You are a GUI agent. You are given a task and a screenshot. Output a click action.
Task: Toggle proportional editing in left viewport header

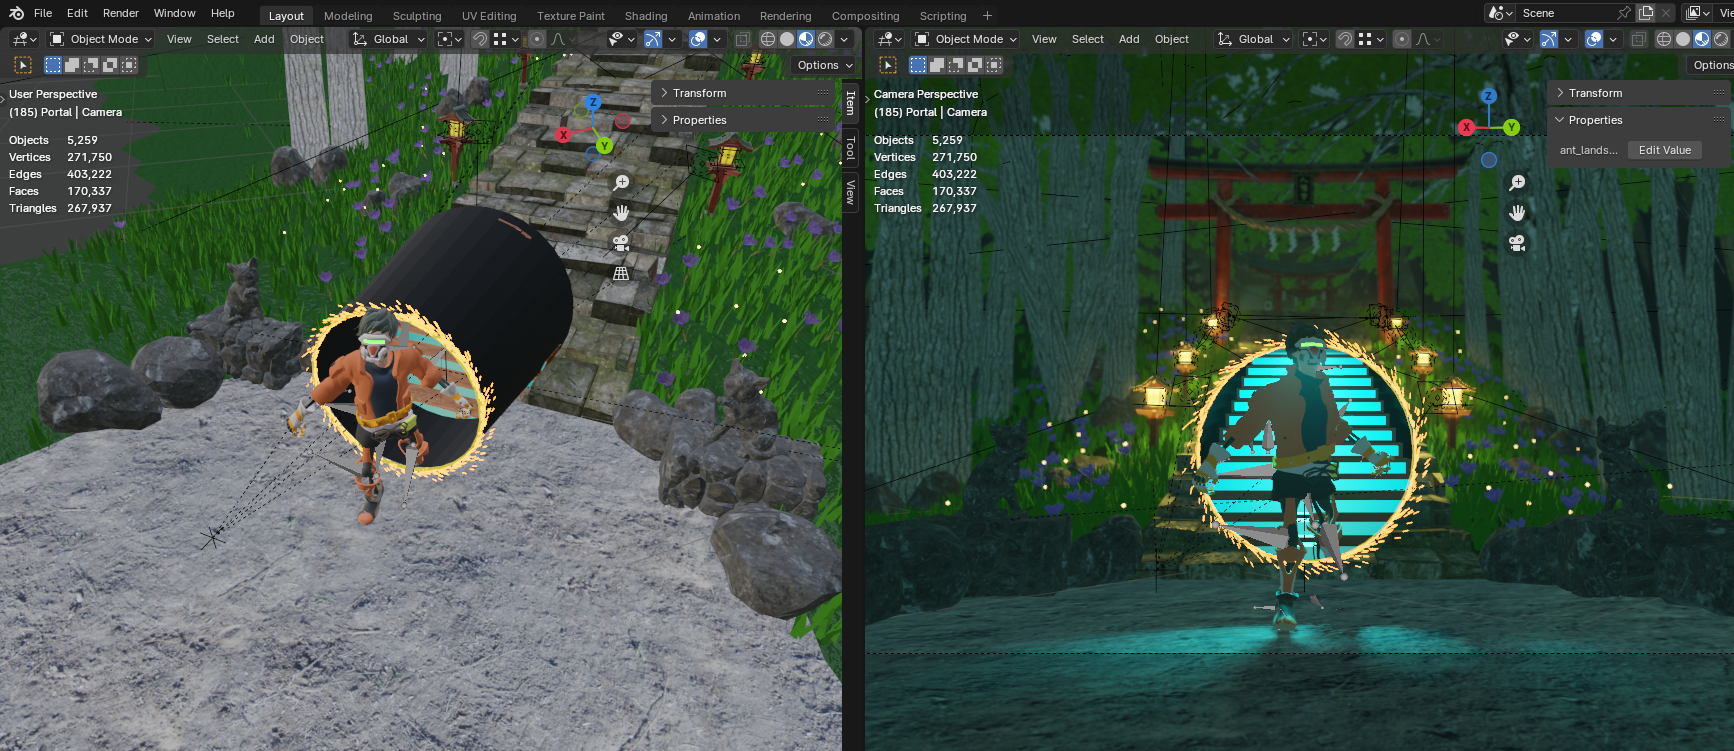pyautogui.click(x=537, y=39)
